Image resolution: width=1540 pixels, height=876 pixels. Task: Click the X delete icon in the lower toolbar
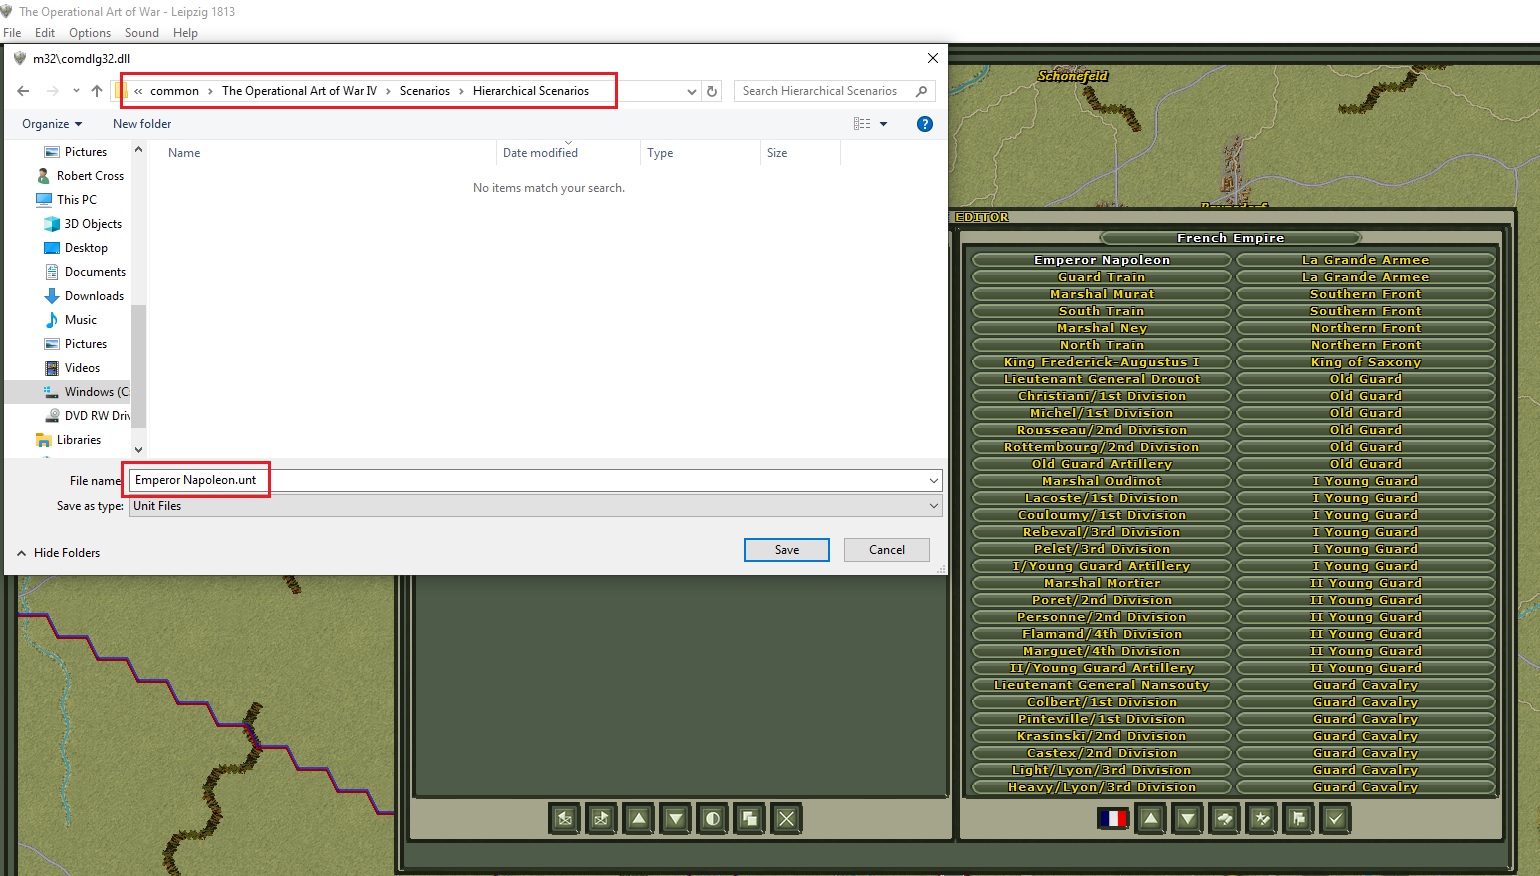pos(787,819)
